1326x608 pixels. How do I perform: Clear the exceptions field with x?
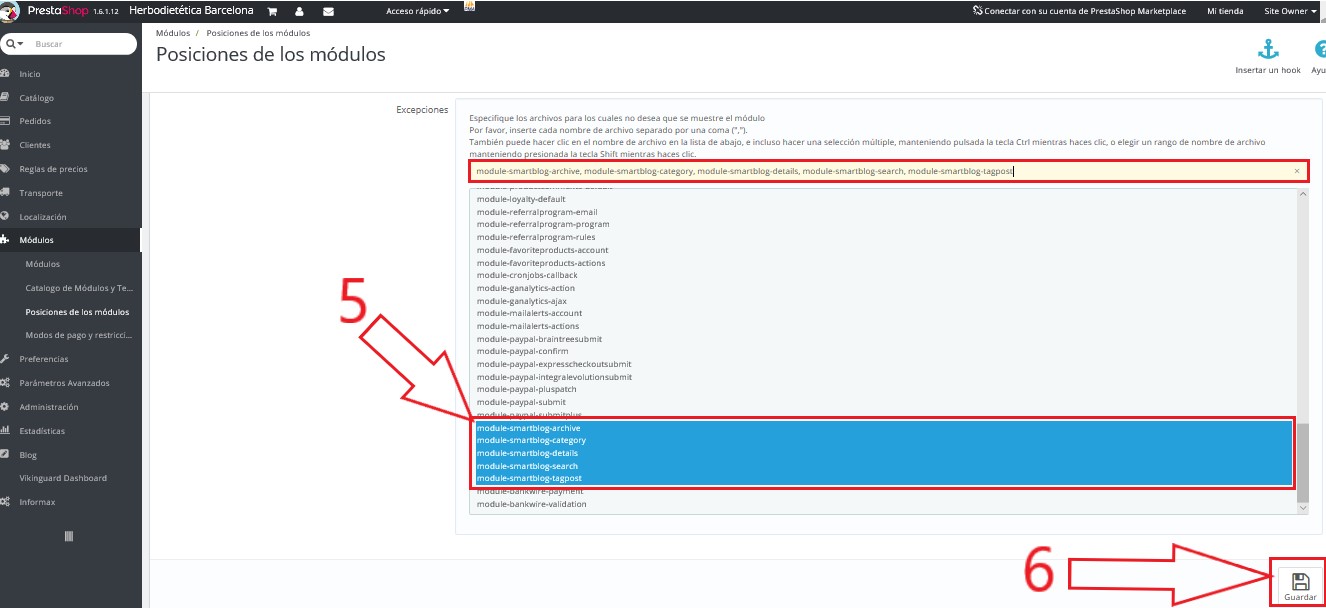coord(1297,171)
